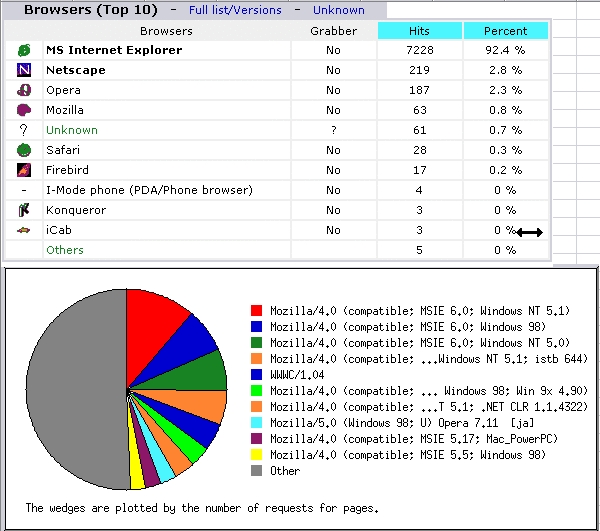Screen dimensions: 600x531
Task: Click the horizontal resize arrow cursor
Action: (530, 232)
